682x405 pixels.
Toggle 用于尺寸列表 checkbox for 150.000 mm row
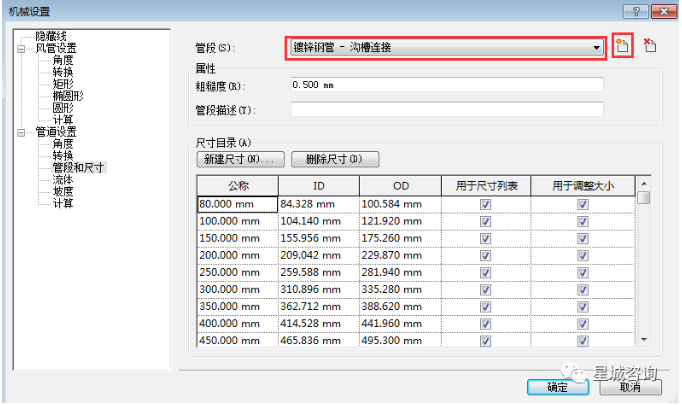[x=486, y=238]
